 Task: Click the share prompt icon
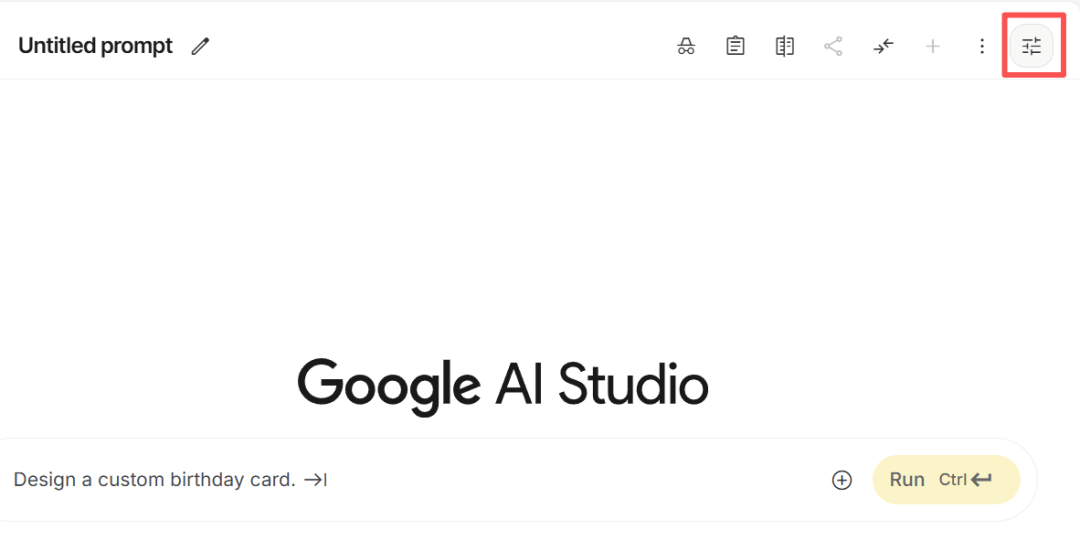[x=833, y=46]
